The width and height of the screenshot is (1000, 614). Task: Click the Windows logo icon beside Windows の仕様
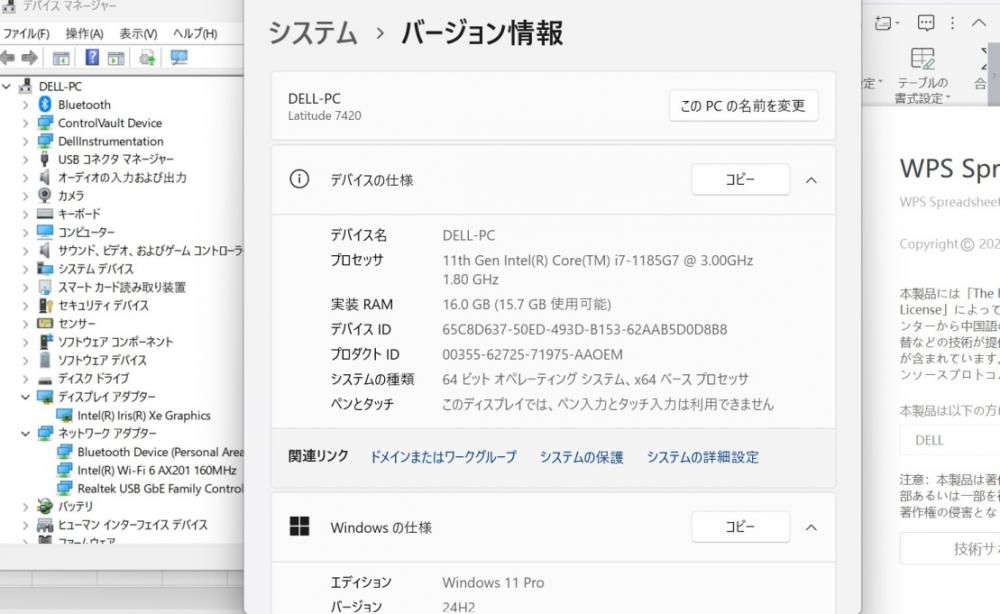coord(299,526)
